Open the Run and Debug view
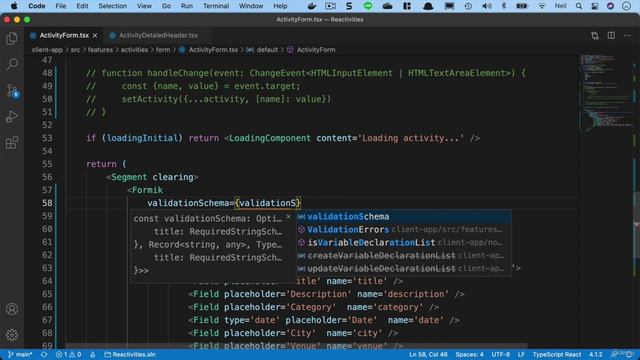 click(12, 117)
